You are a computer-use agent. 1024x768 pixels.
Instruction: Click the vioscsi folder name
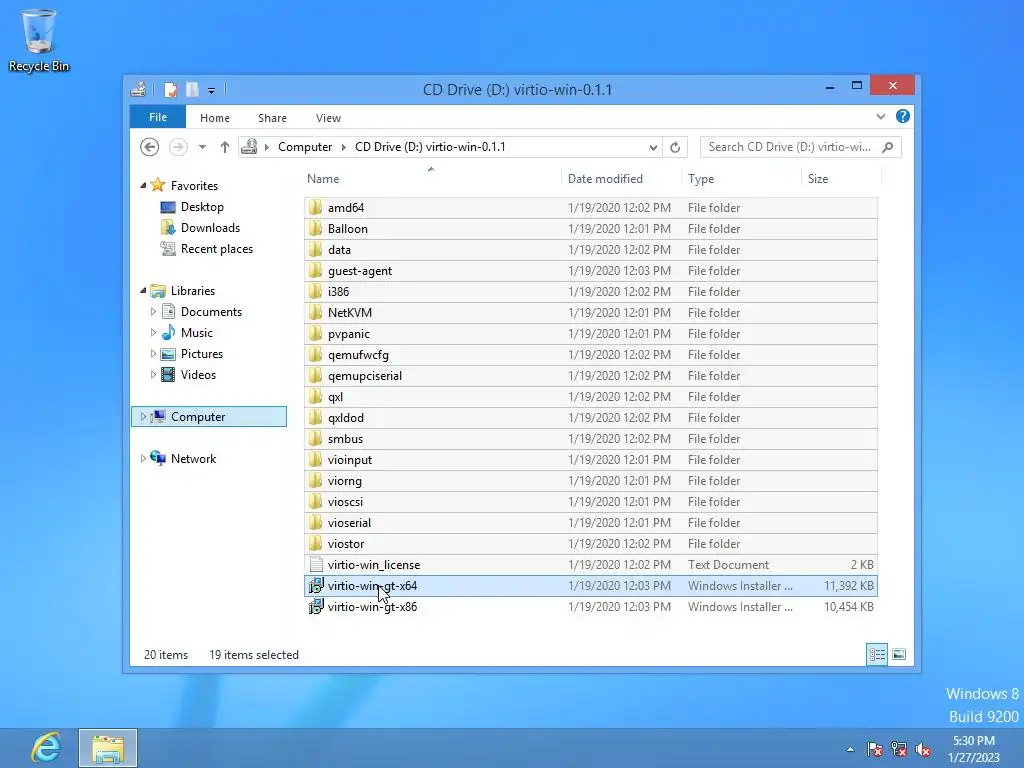pos(345,502)
